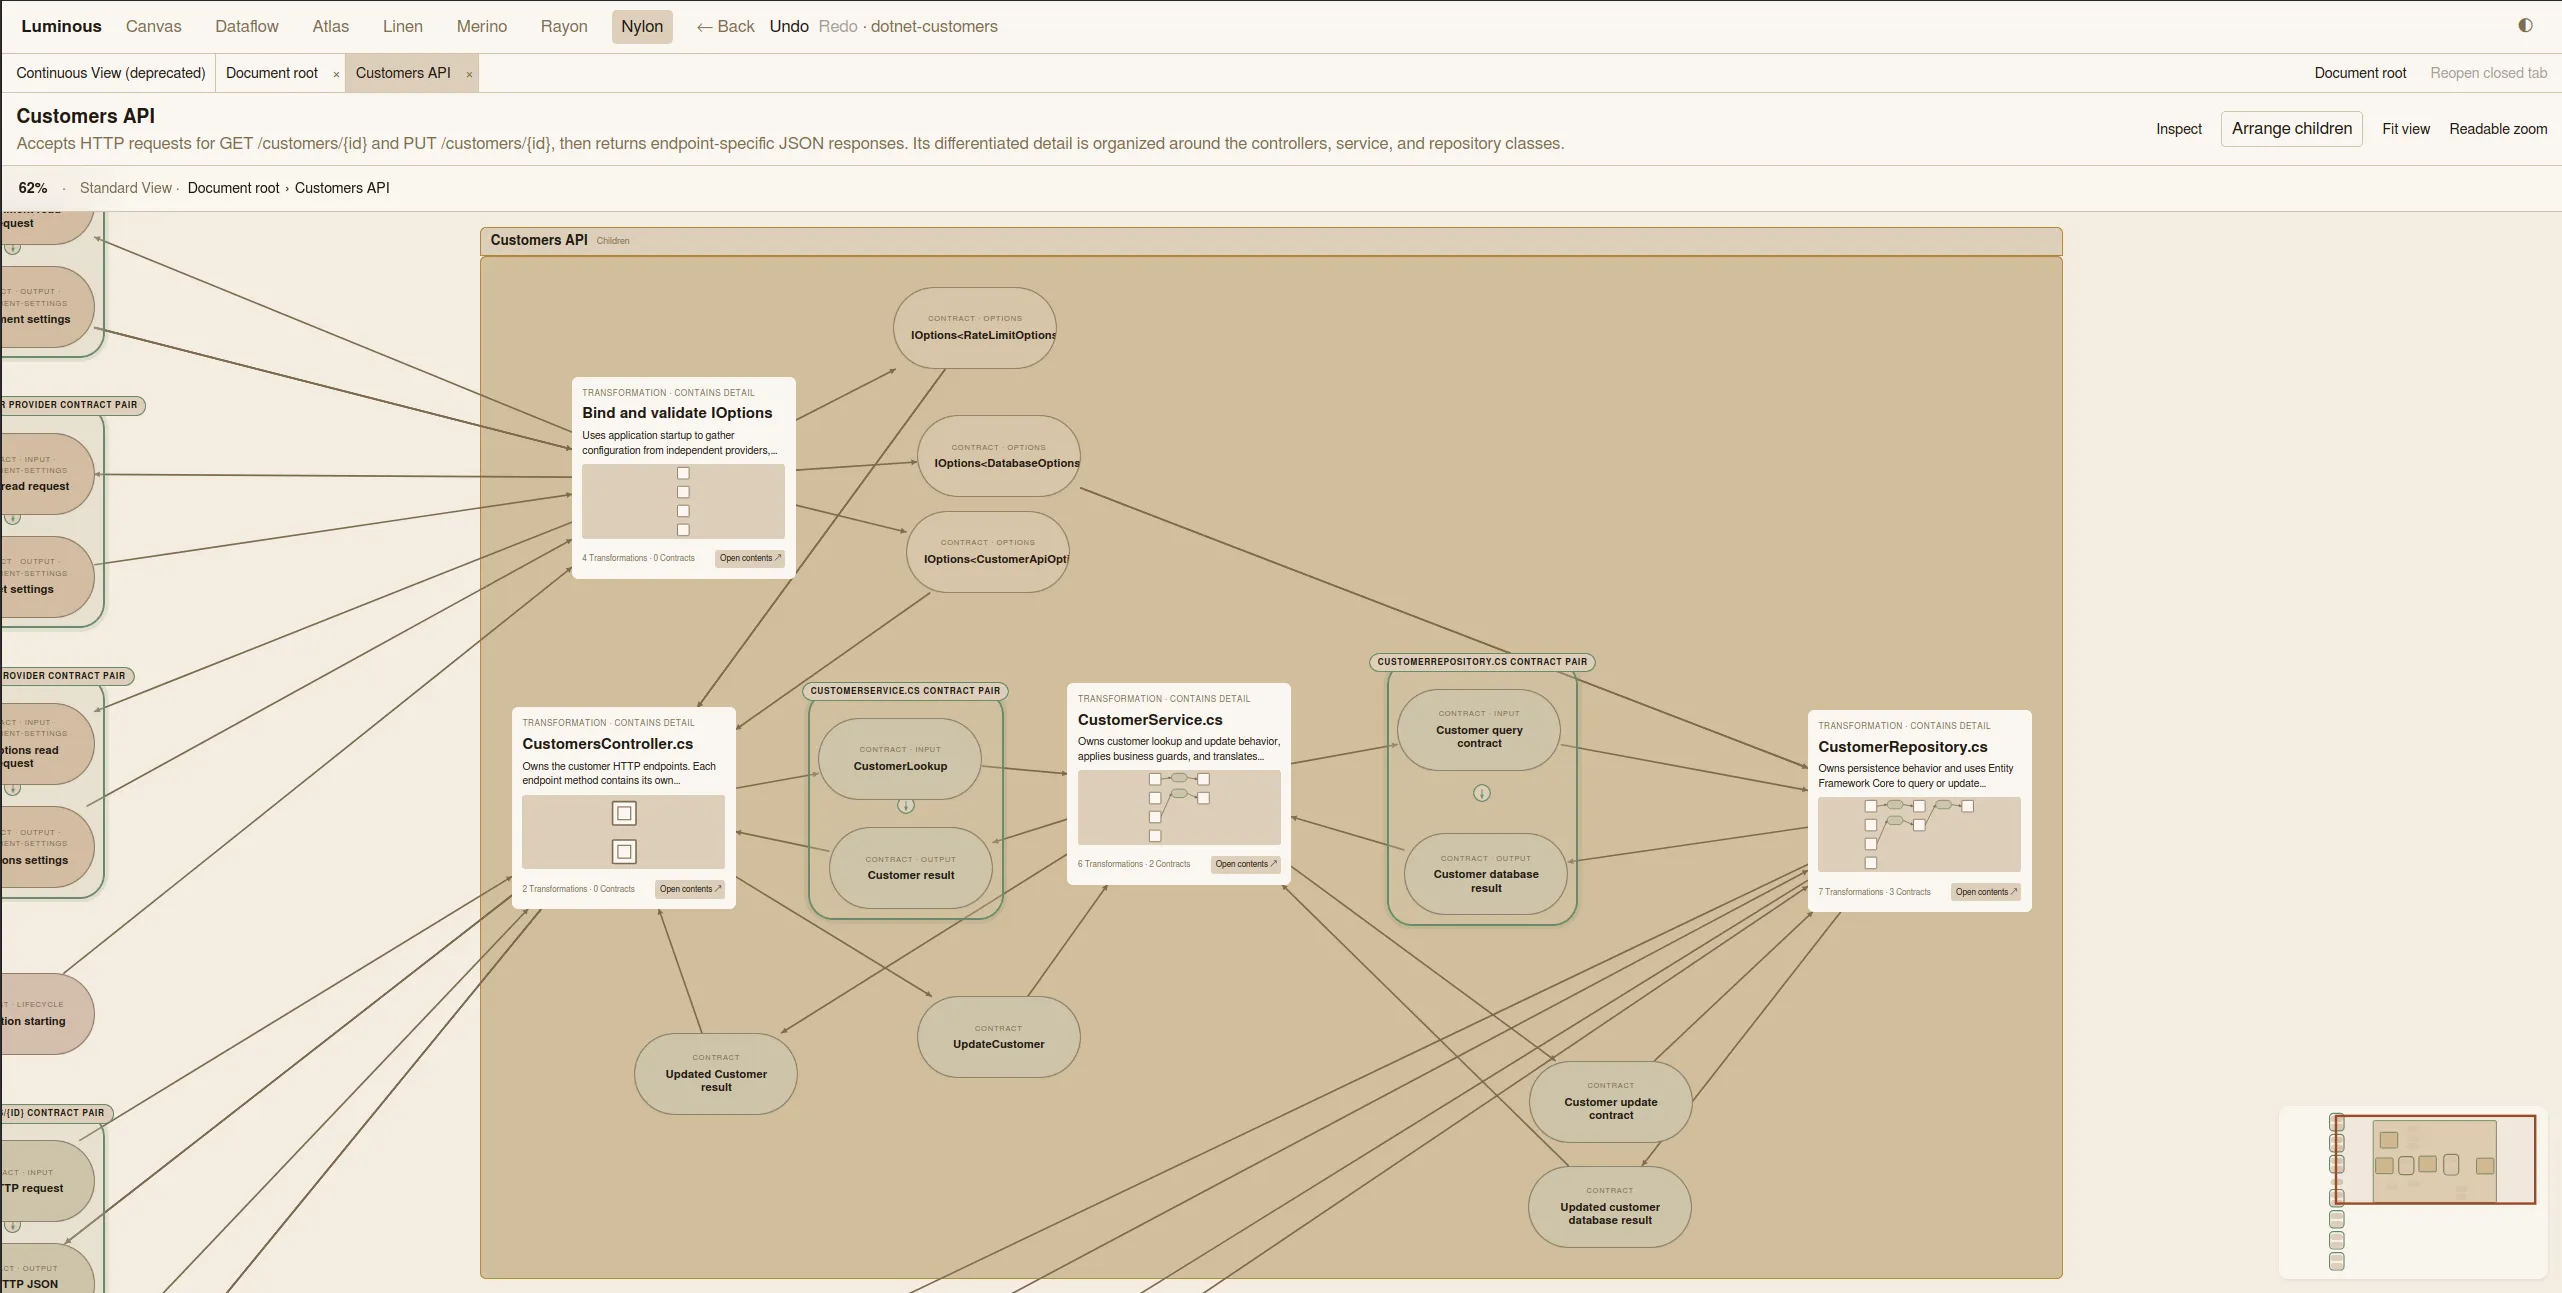Select Updated Customer result contract node

pyautogui.click(x=716, y=1074)
